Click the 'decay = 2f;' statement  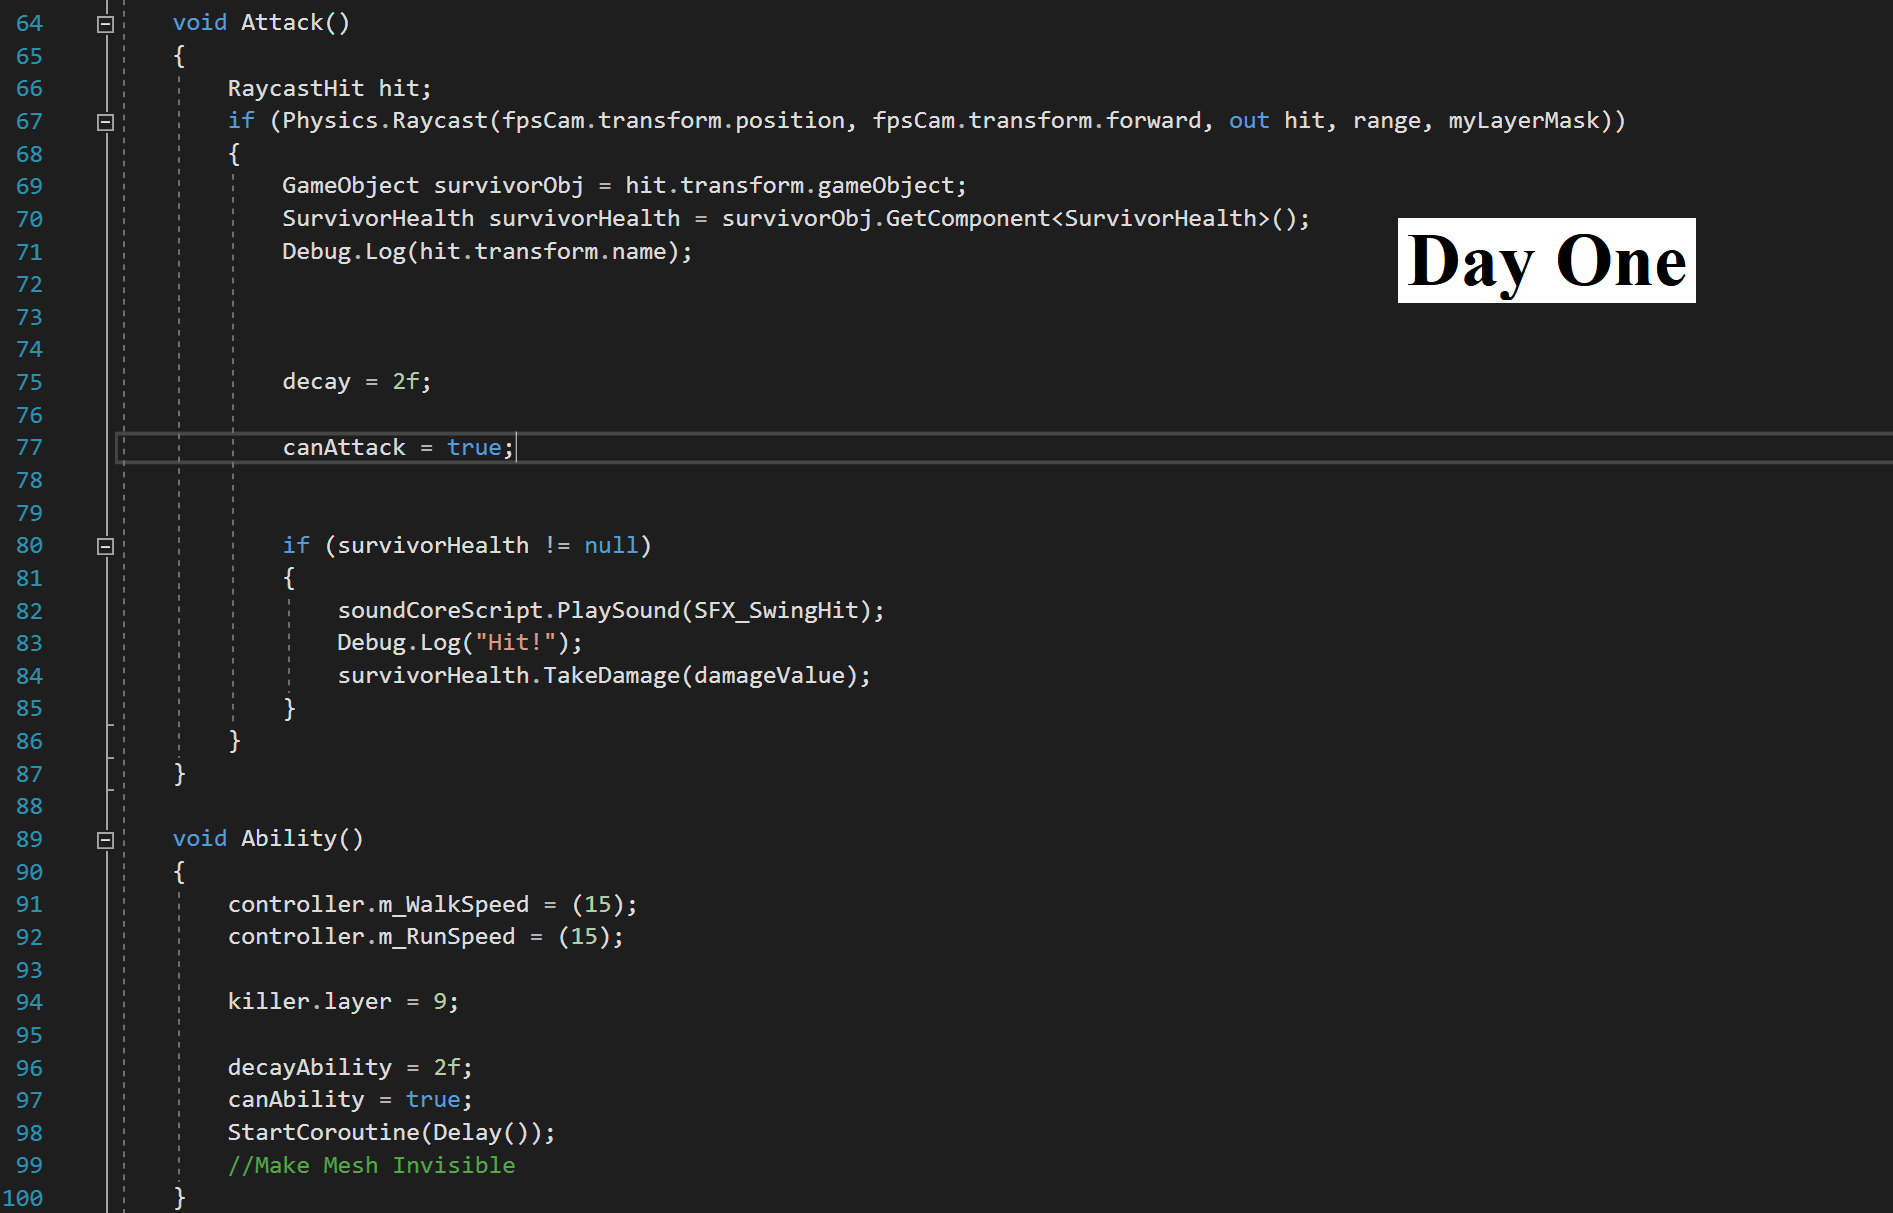click(357, 382)
